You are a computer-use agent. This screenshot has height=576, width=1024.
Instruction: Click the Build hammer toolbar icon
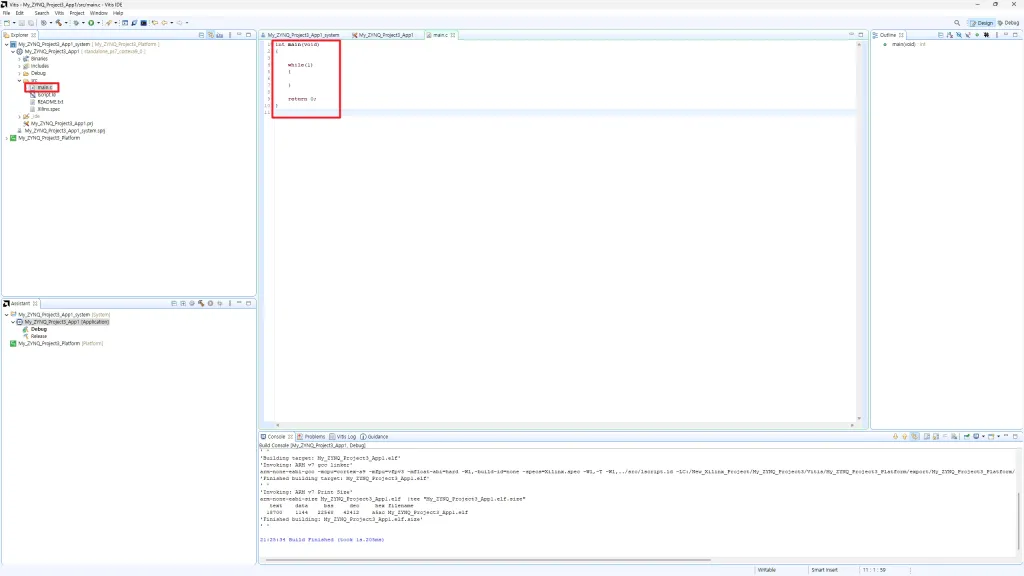click(58, 23)
